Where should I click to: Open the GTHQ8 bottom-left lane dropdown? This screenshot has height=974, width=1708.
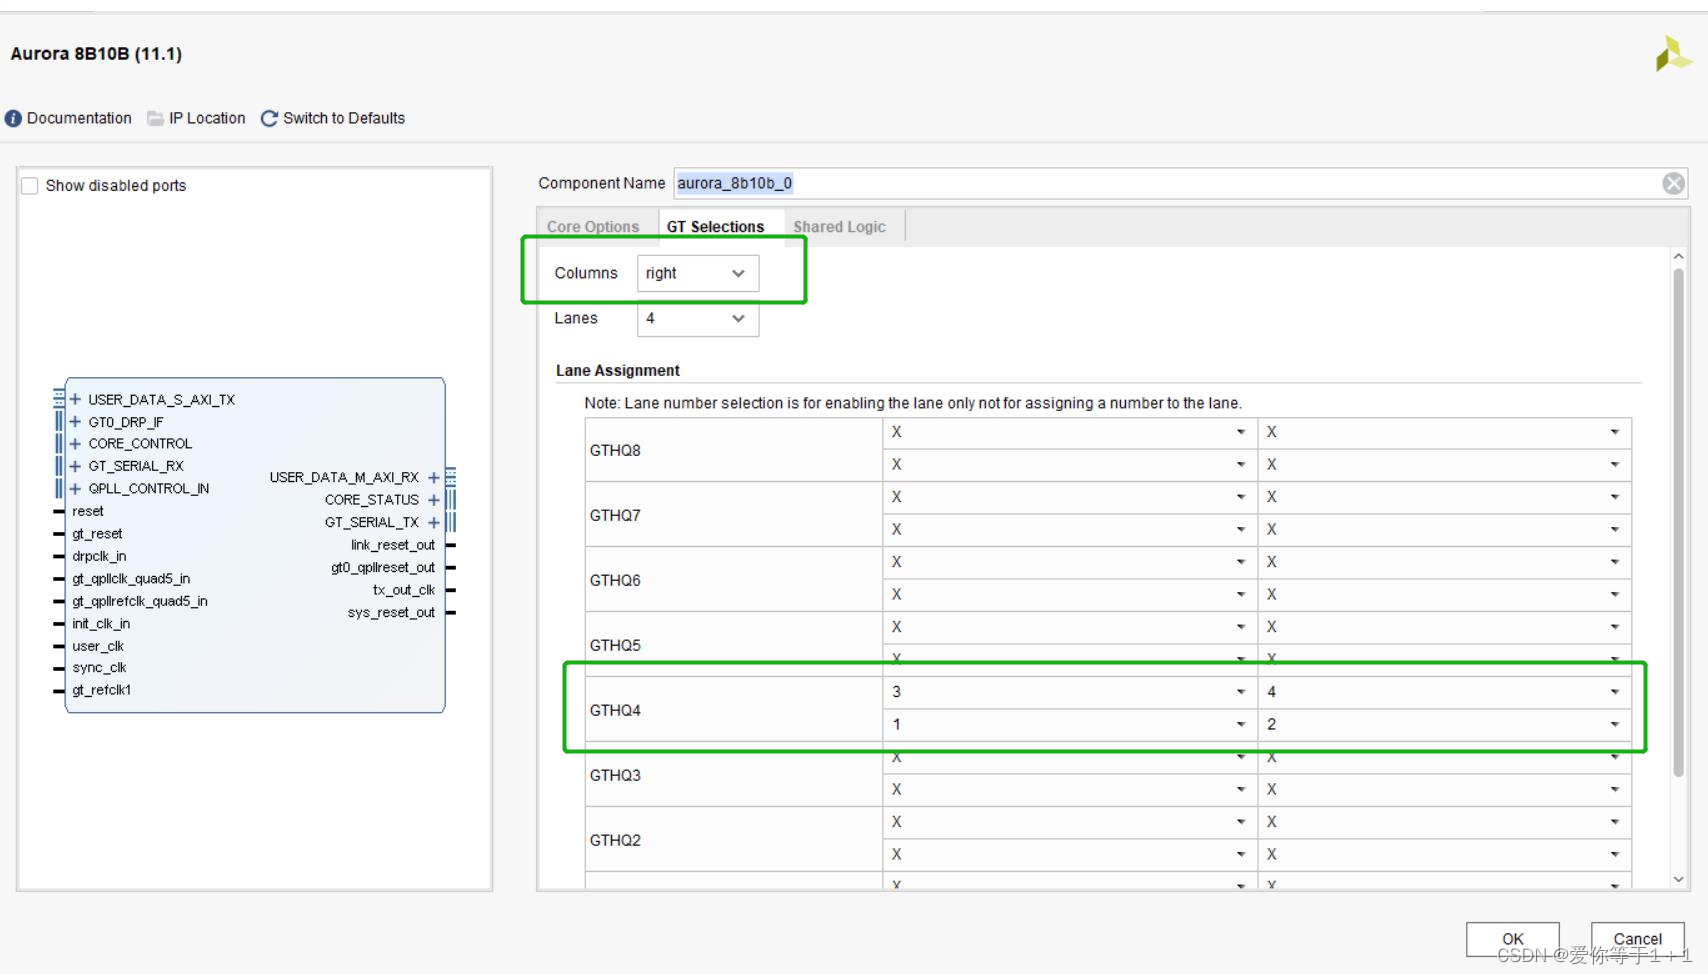click(x=1069, y=464)
